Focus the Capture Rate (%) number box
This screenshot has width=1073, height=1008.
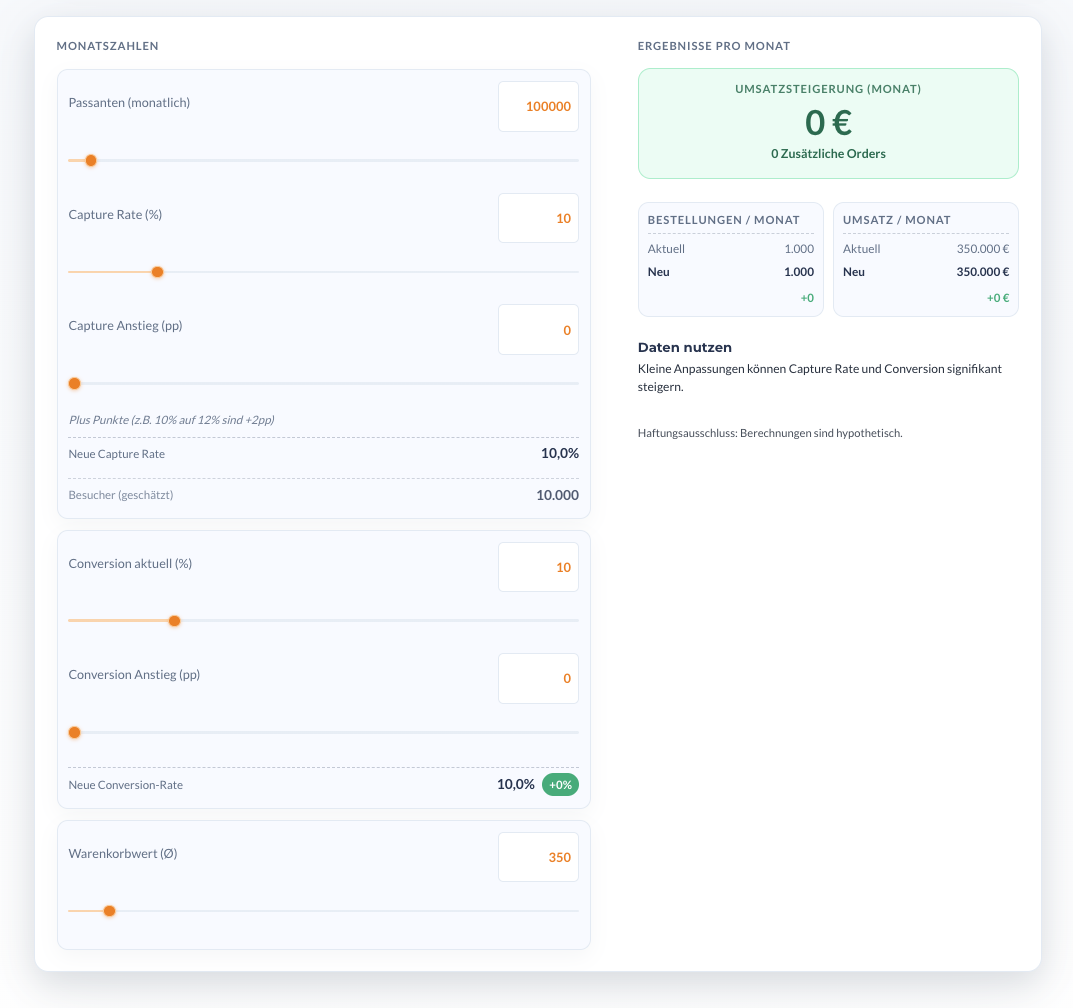tap(538, 218)
